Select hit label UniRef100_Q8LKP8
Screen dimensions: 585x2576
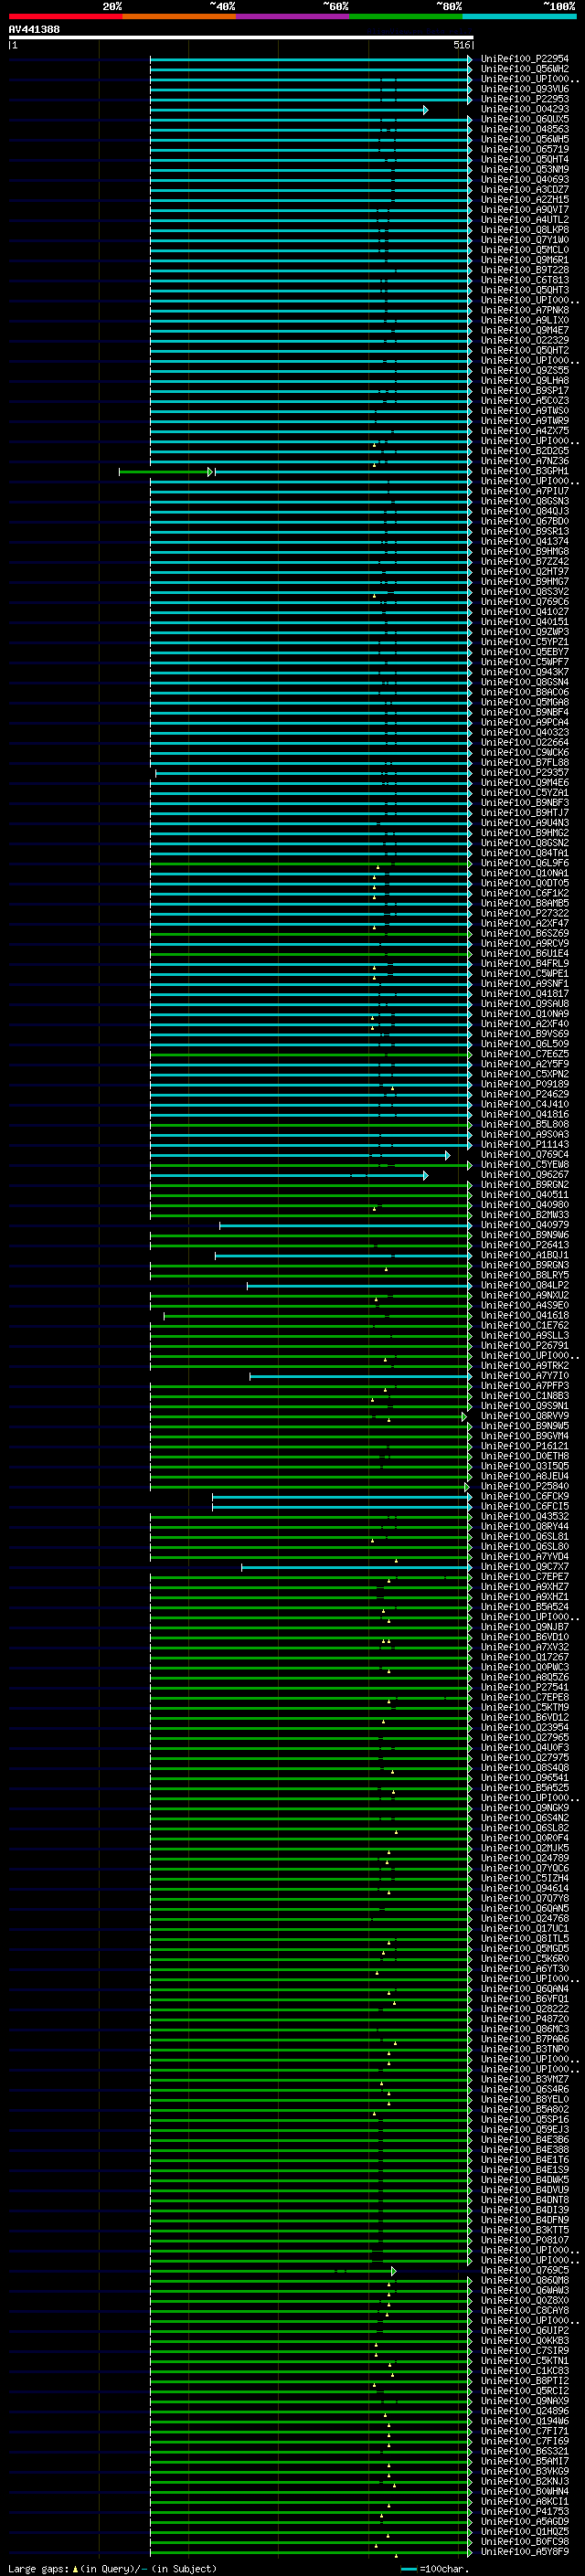click(525, 230)
